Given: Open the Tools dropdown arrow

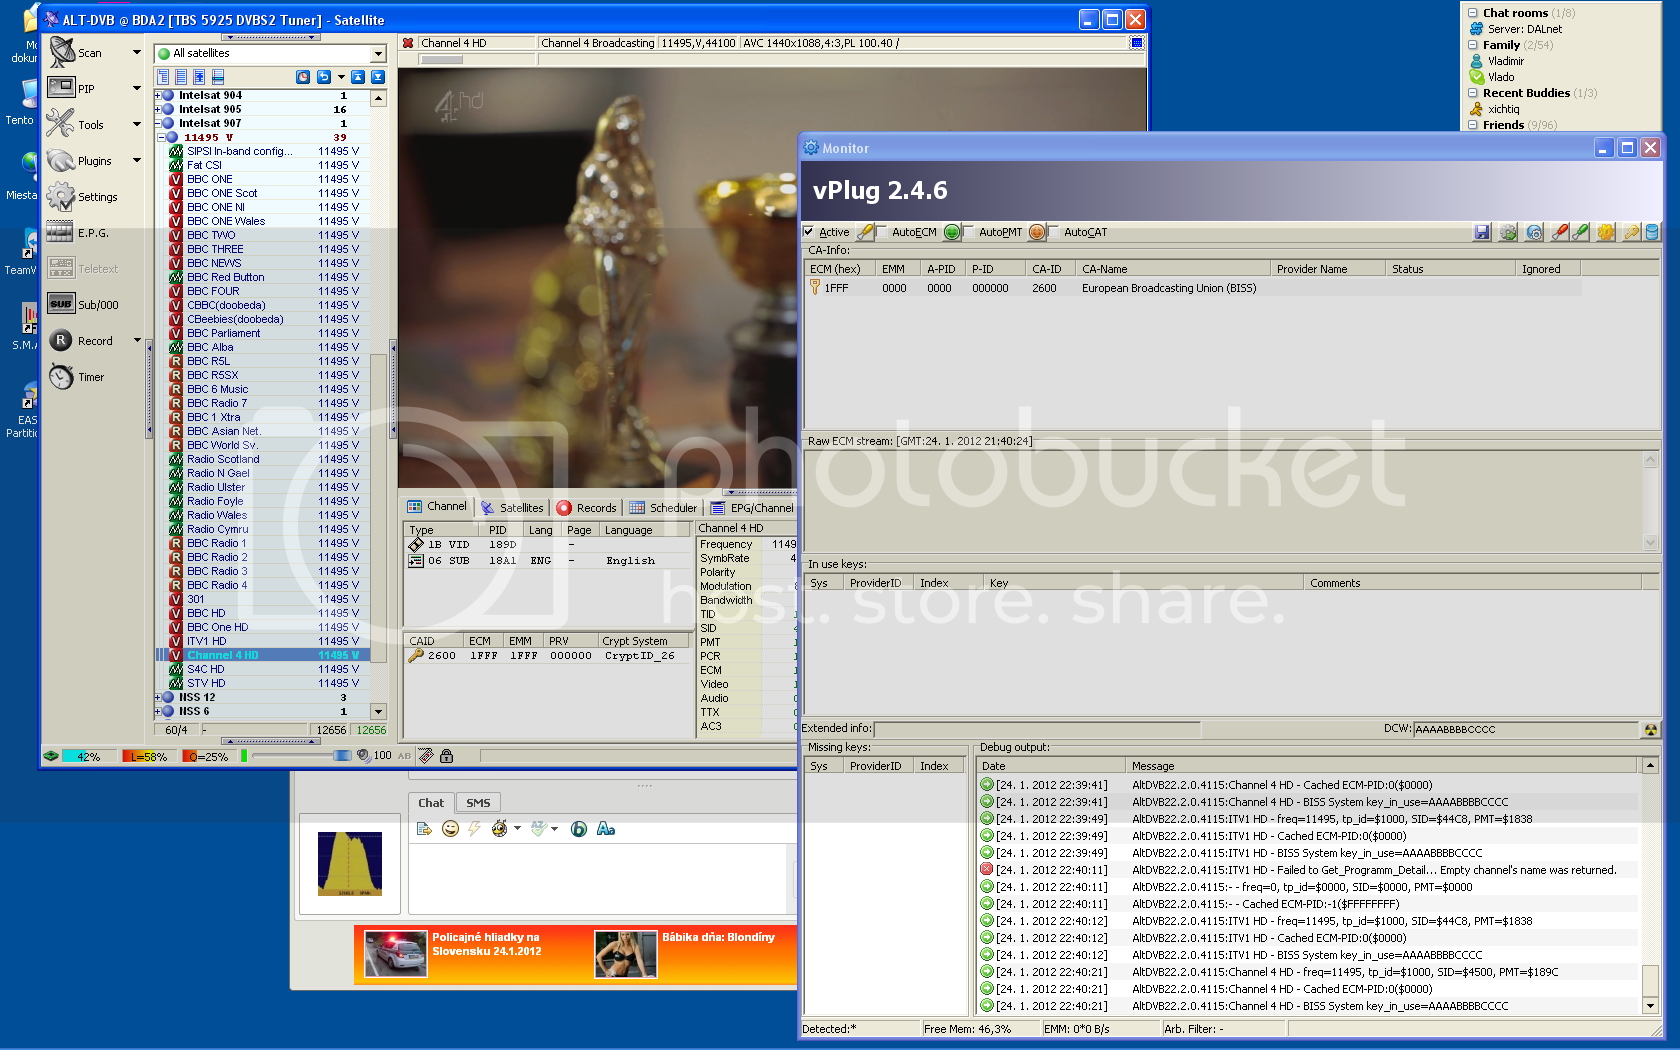Looking at the screenshot, I should pos(137,124).
